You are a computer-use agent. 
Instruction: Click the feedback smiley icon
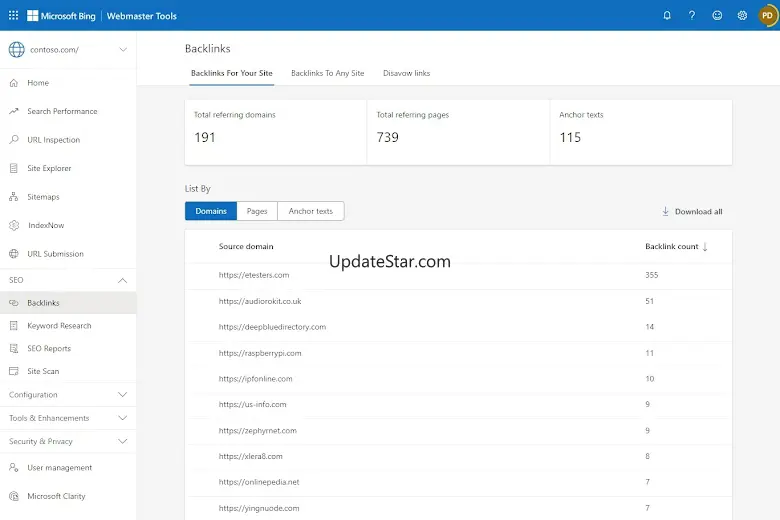pyautogui.click(x=717, y=15)
